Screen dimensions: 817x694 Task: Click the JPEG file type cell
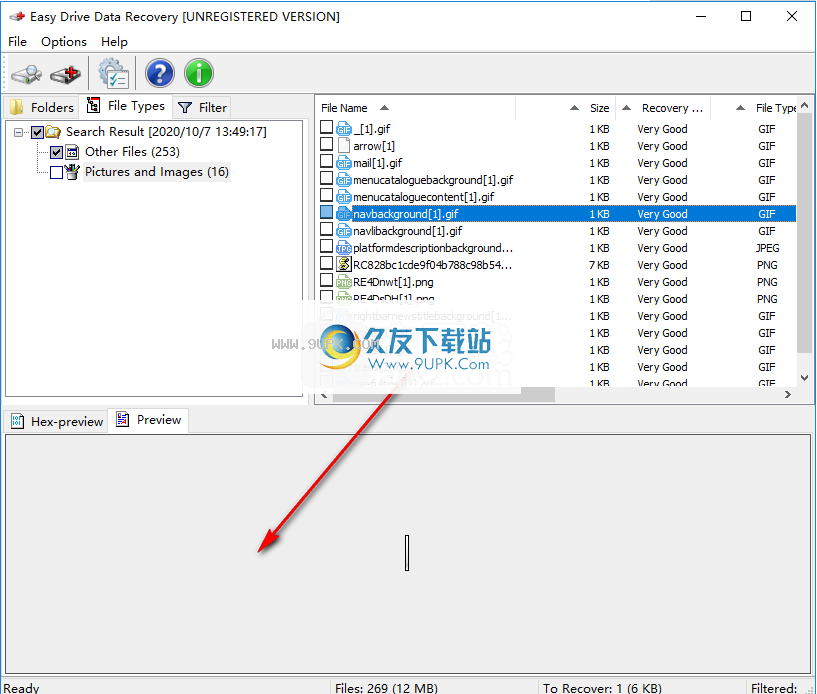pyautogui.click(x=768, y=248)
